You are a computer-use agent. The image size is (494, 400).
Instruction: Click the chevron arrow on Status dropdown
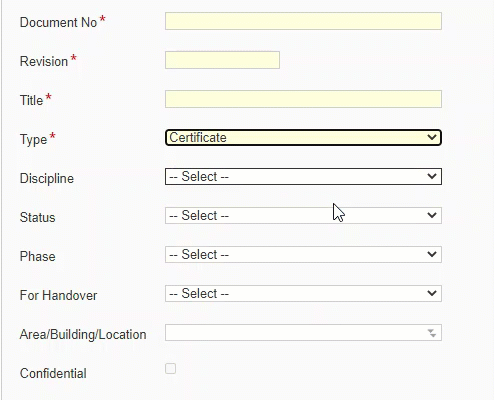[x=432, y=215]
